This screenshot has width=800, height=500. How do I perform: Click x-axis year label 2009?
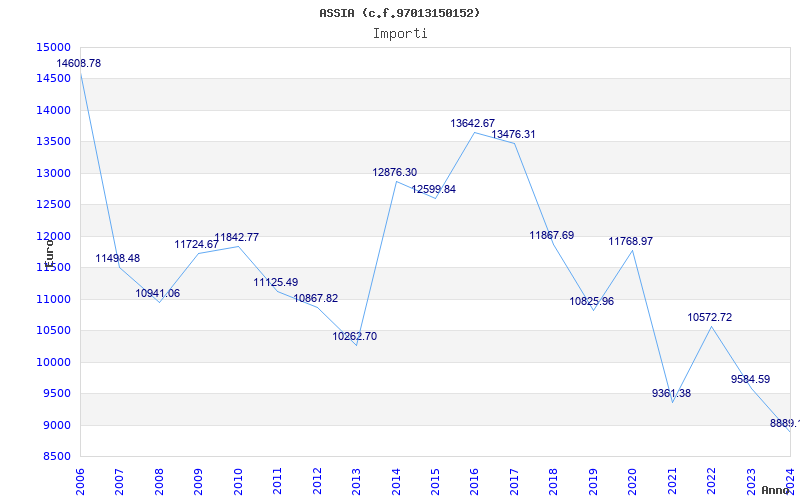pyautogui.click(x=198, y=482)
